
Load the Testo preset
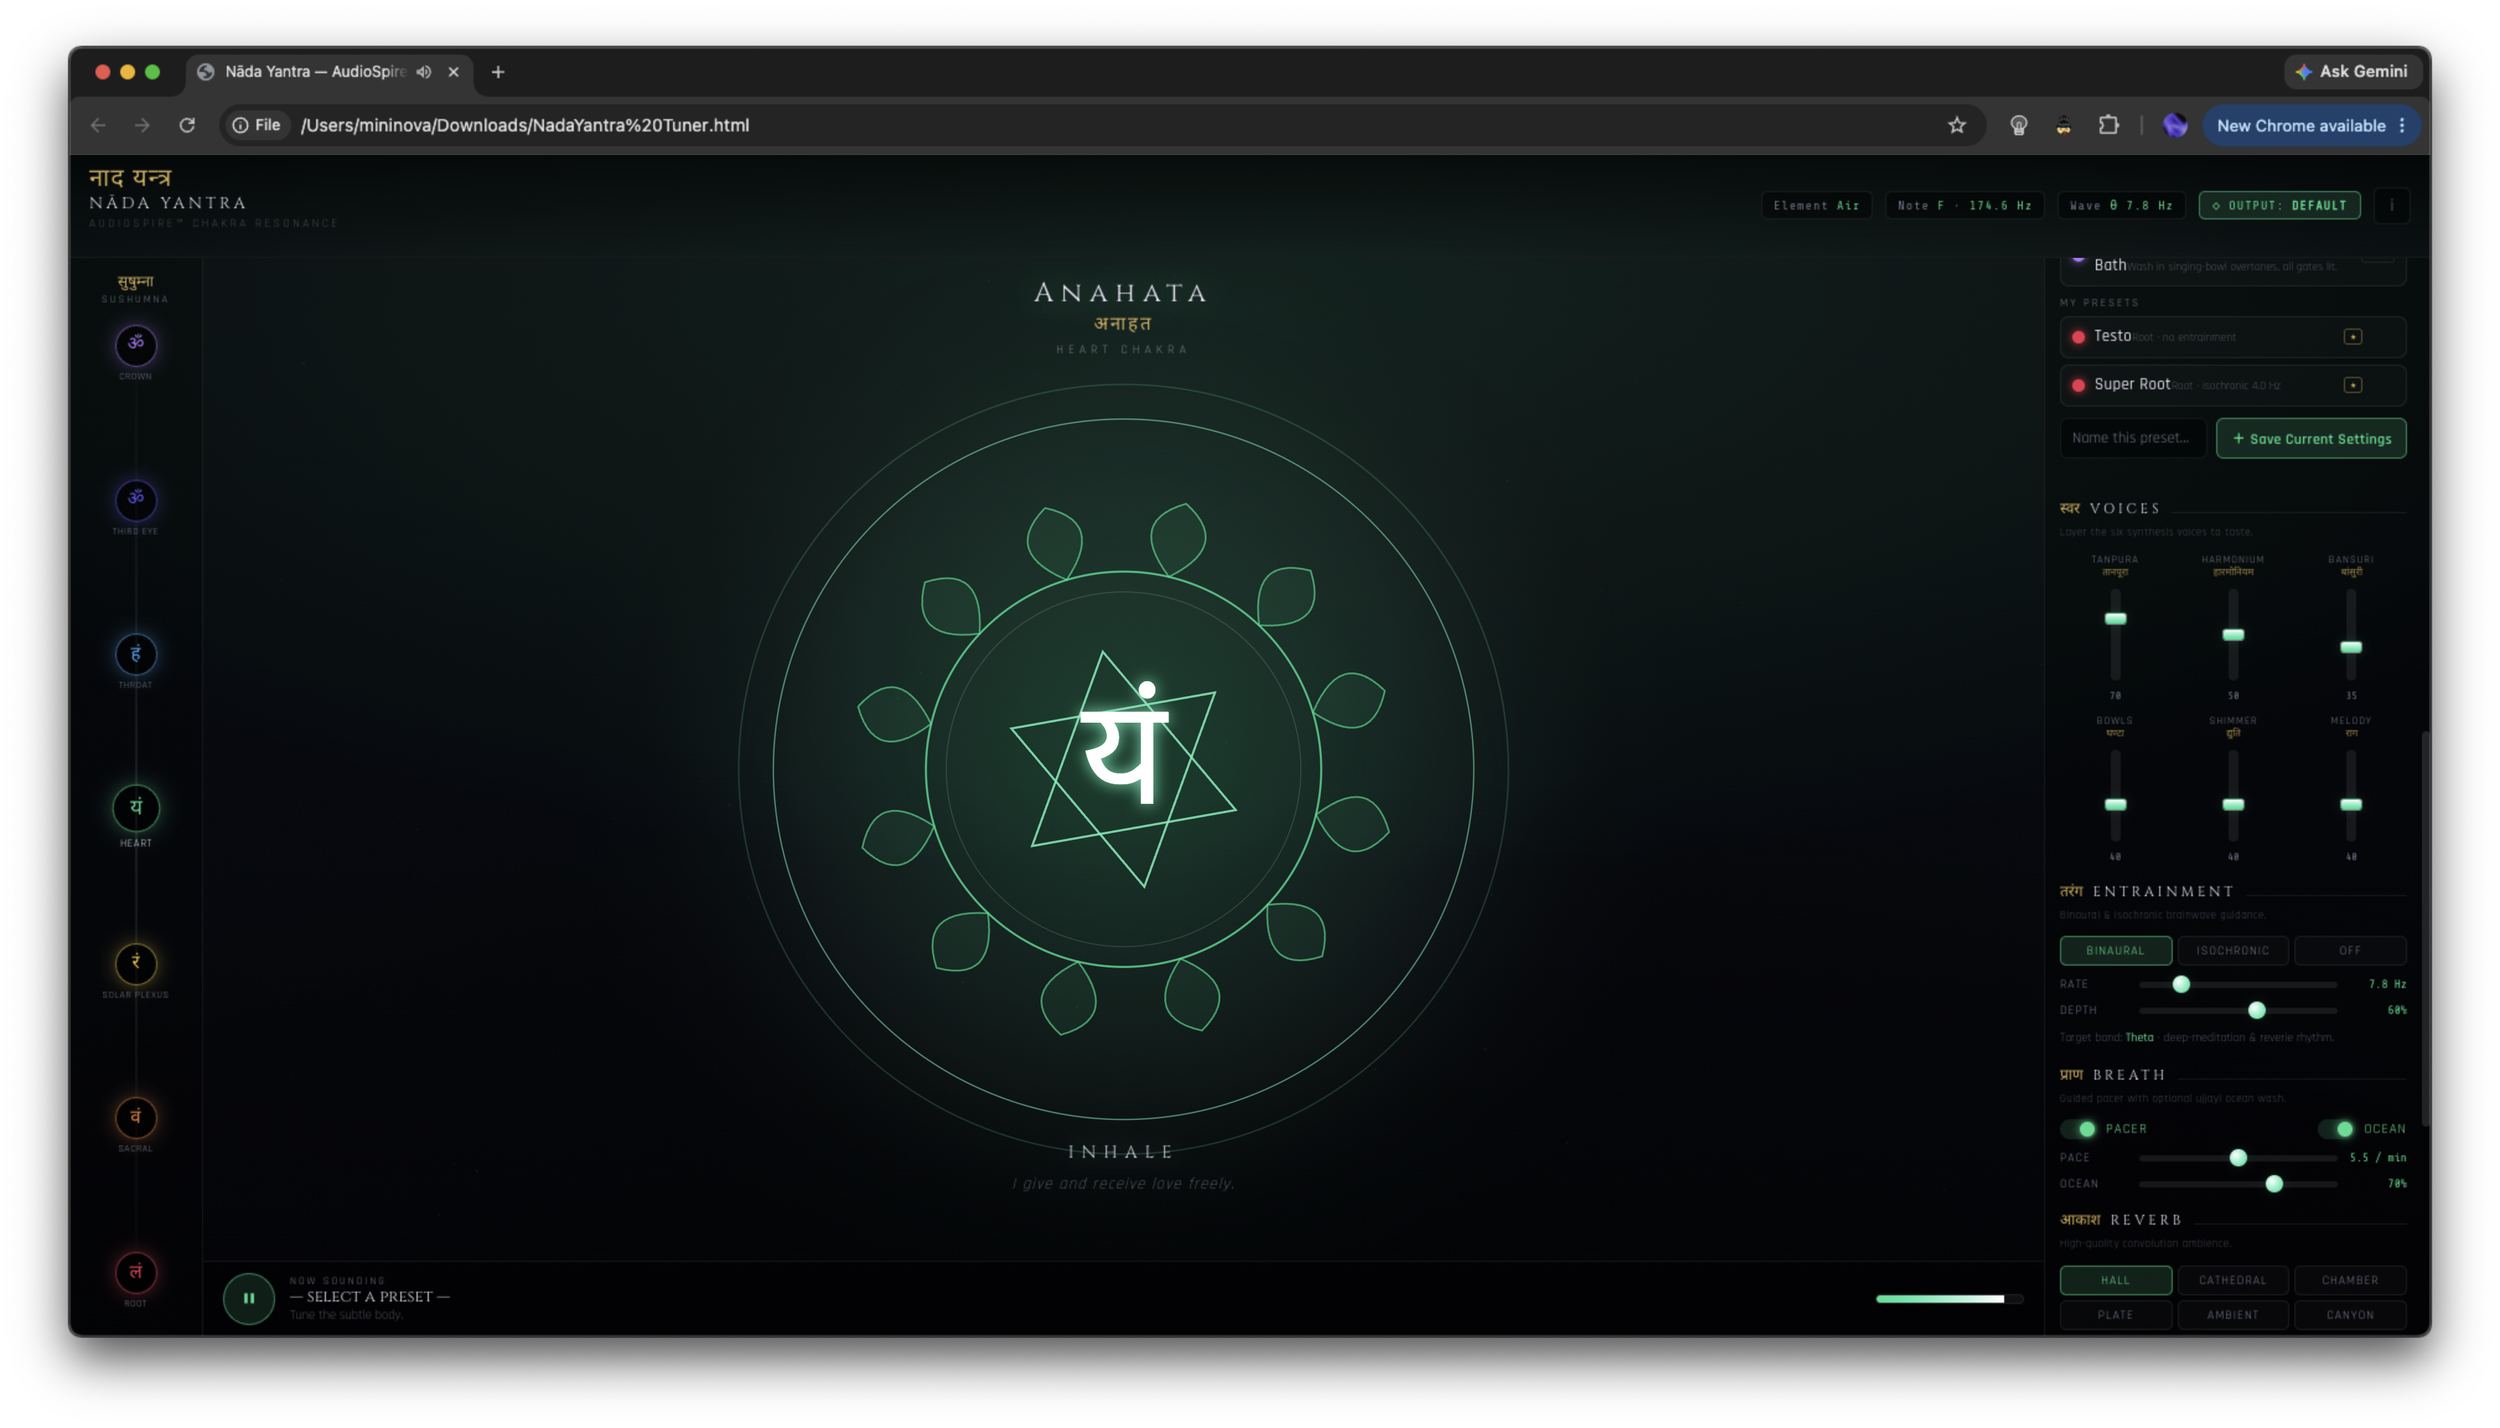2232,337
